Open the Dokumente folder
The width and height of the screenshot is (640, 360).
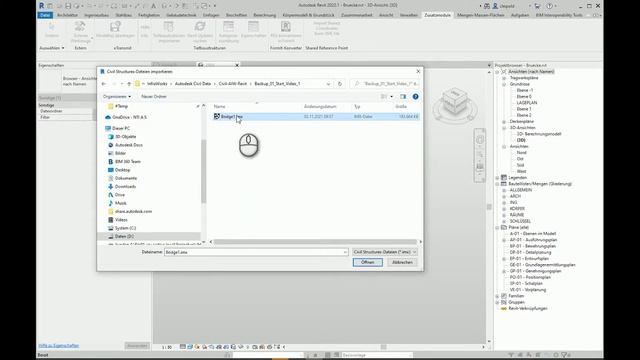click(x=122, y=178)
